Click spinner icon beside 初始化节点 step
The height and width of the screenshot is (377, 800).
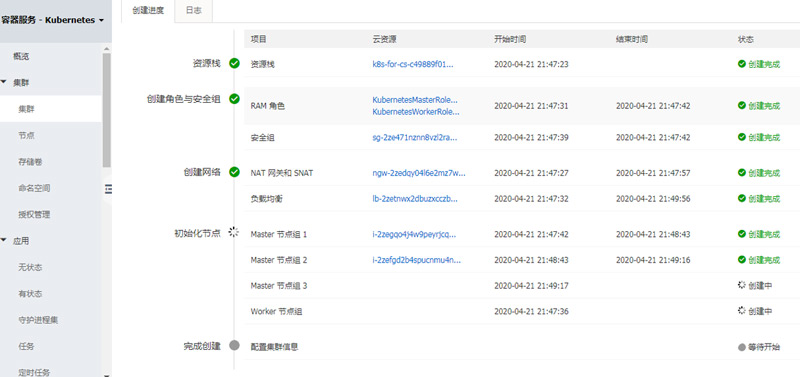pyautogui.click(x=233, y=233)
